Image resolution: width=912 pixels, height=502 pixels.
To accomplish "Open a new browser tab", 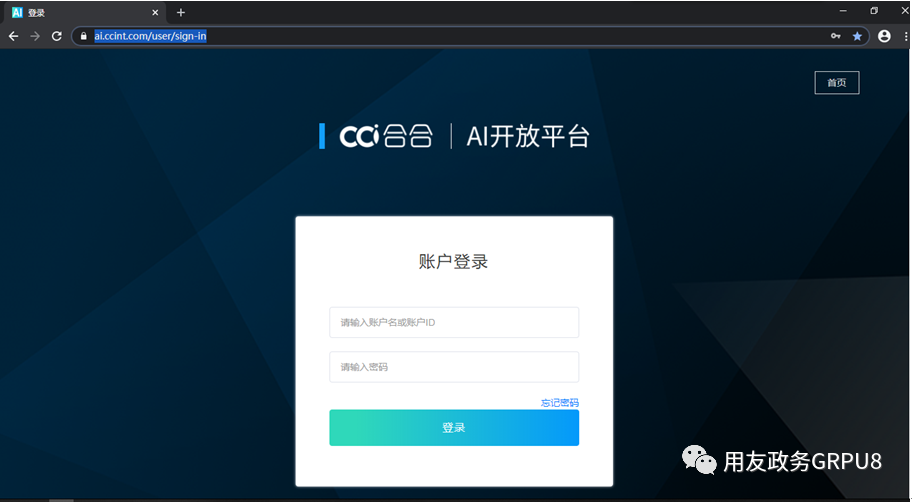I will click(181, 12).
